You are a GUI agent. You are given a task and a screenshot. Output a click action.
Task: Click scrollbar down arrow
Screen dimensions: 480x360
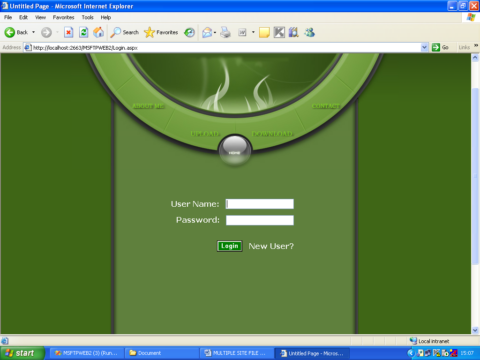475,330
